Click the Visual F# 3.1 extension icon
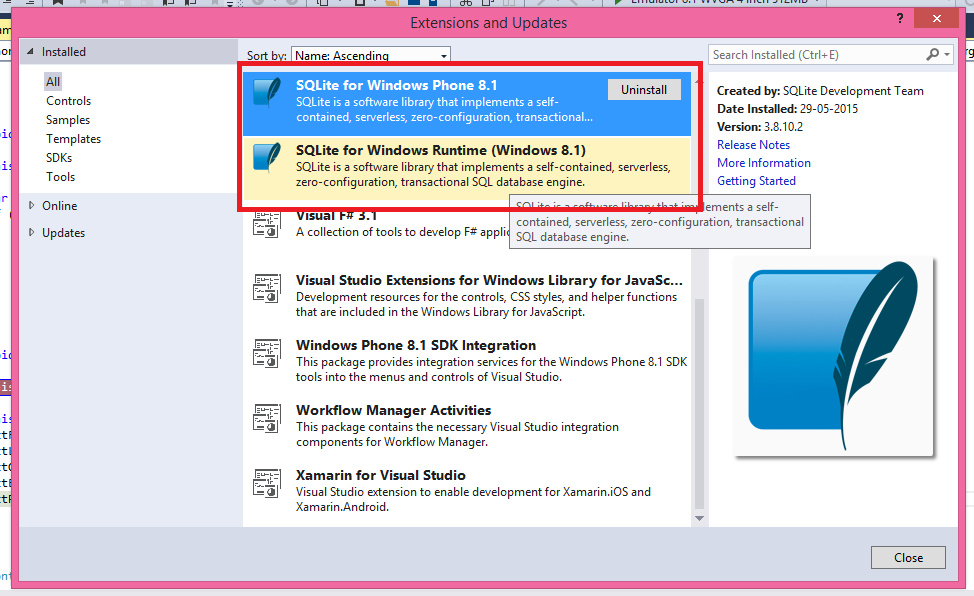Viewport: 974px width, 596px height. click(267, 224)
